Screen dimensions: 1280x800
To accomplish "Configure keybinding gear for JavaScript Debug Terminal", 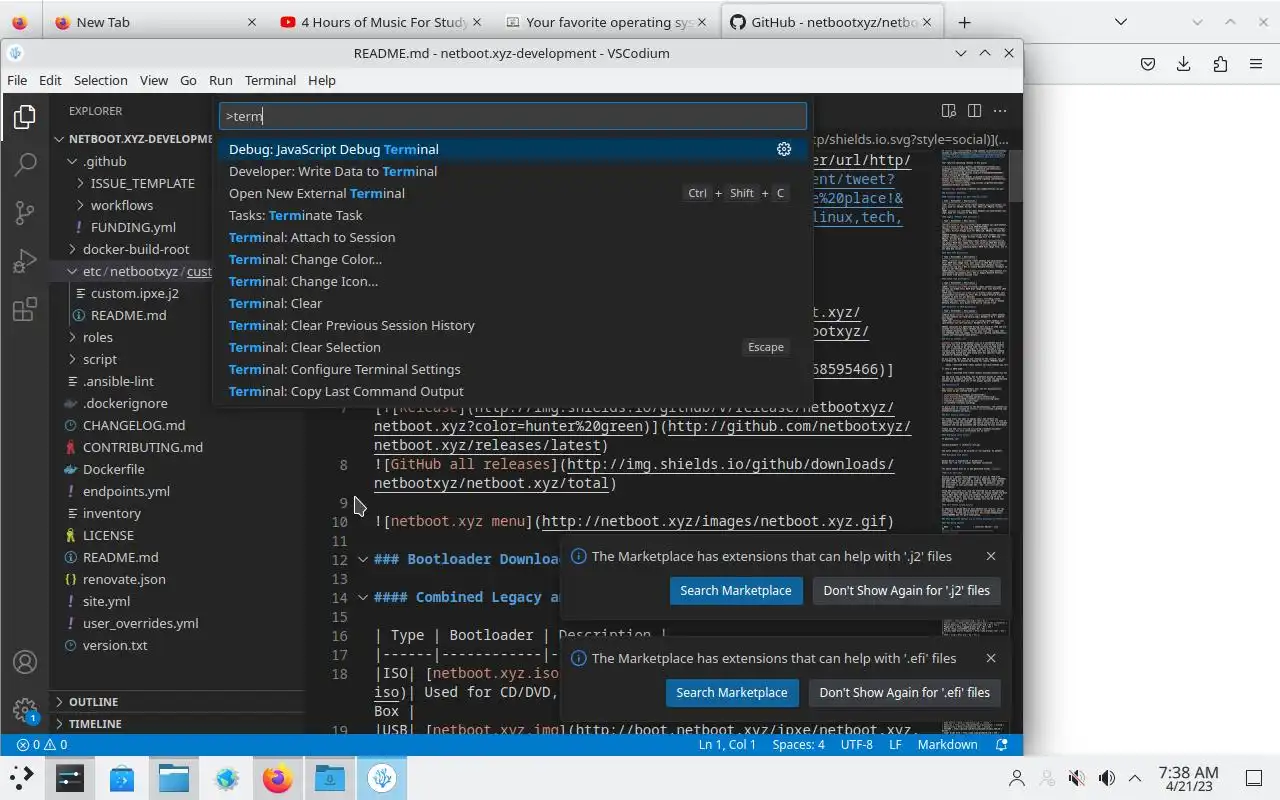I will [784, 149].
